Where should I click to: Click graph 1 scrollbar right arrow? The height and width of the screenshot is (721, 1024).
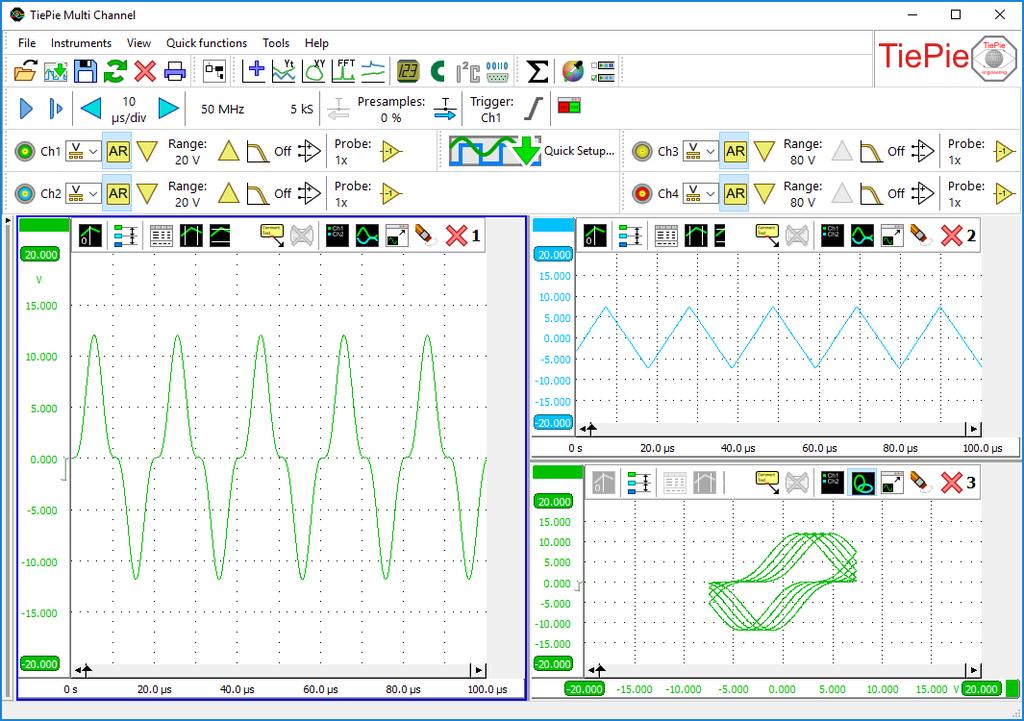[x=479, y=670]
